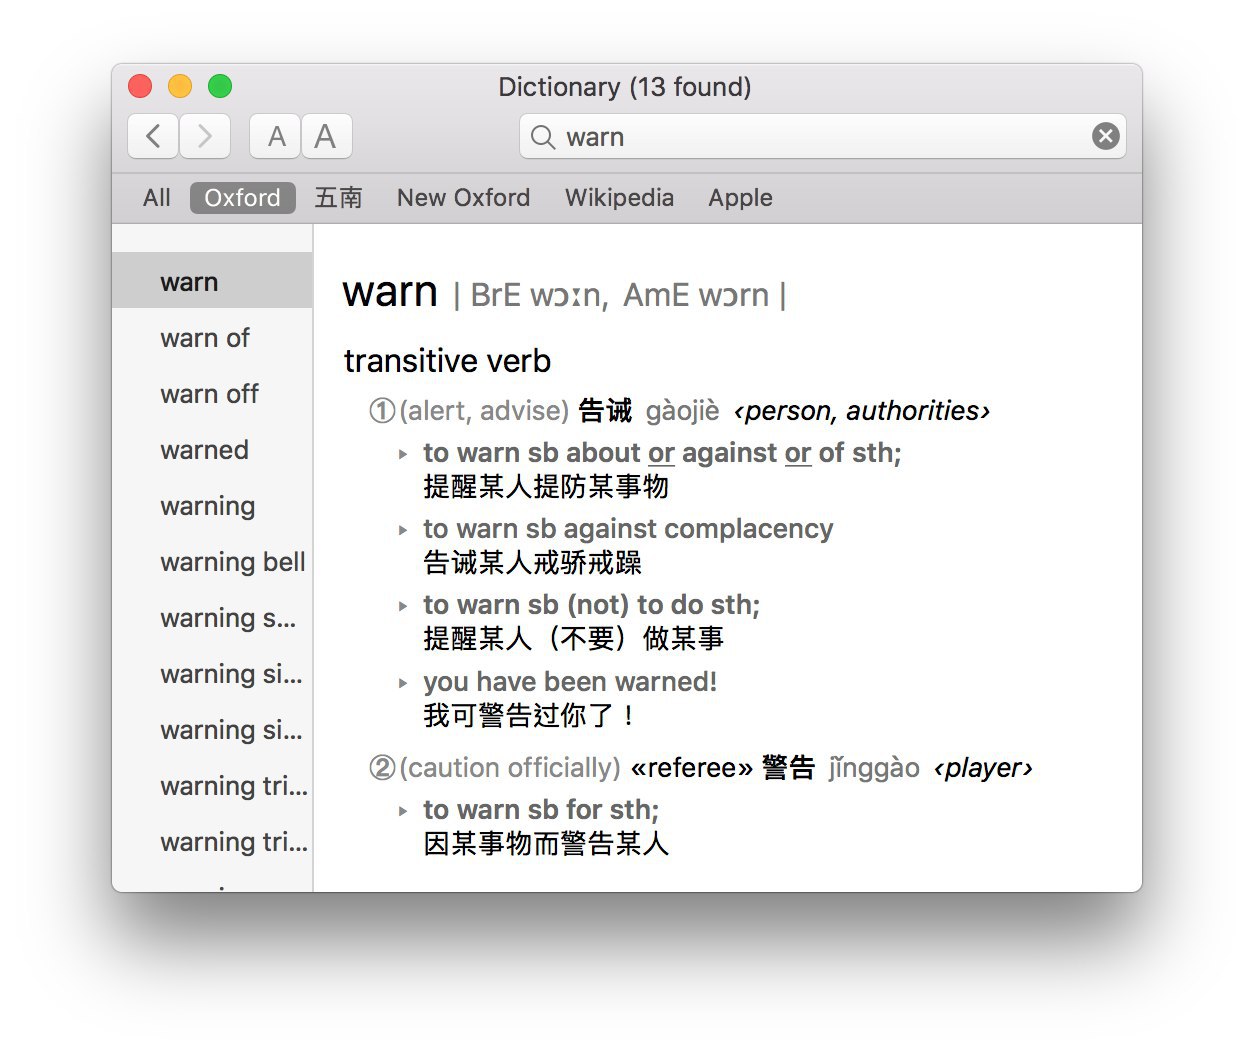Open the 'warning bell' entry

pos(232,562)
